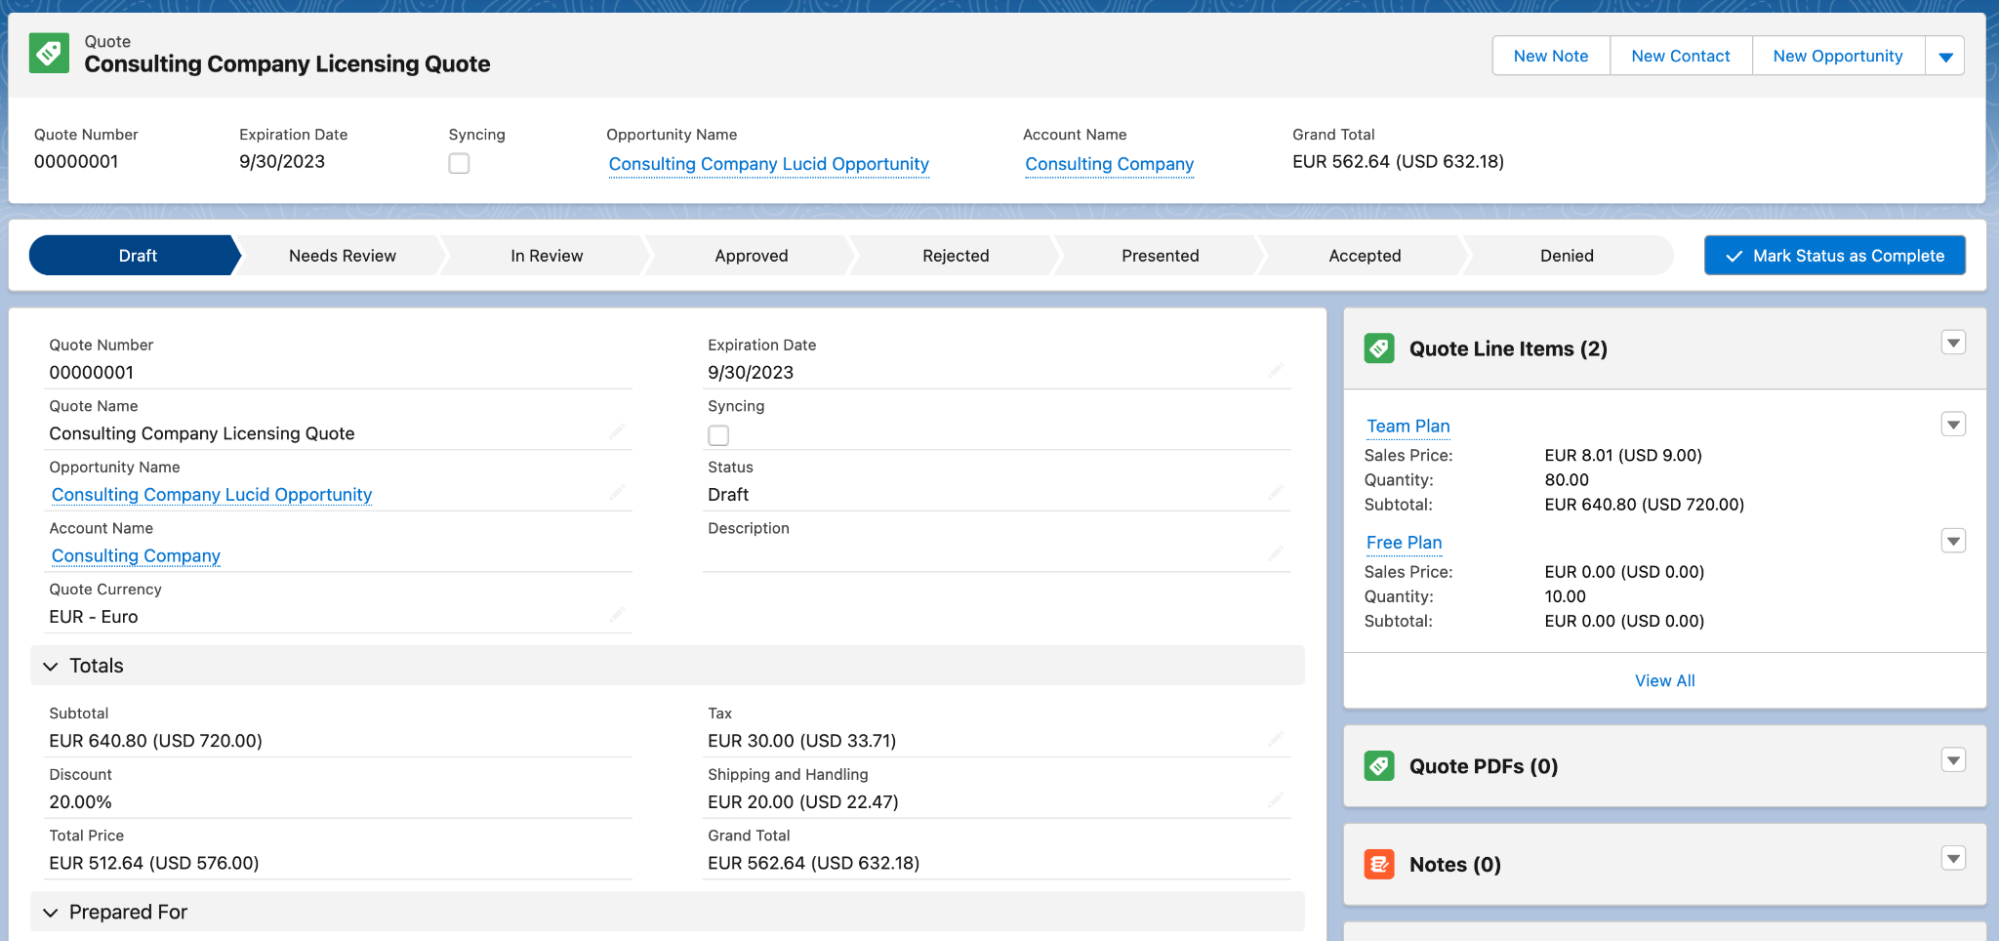Open Consulting Company account link in header
Image resolution: width=1999 pixels, height=941 pixels.
[x=1109, y=163]
